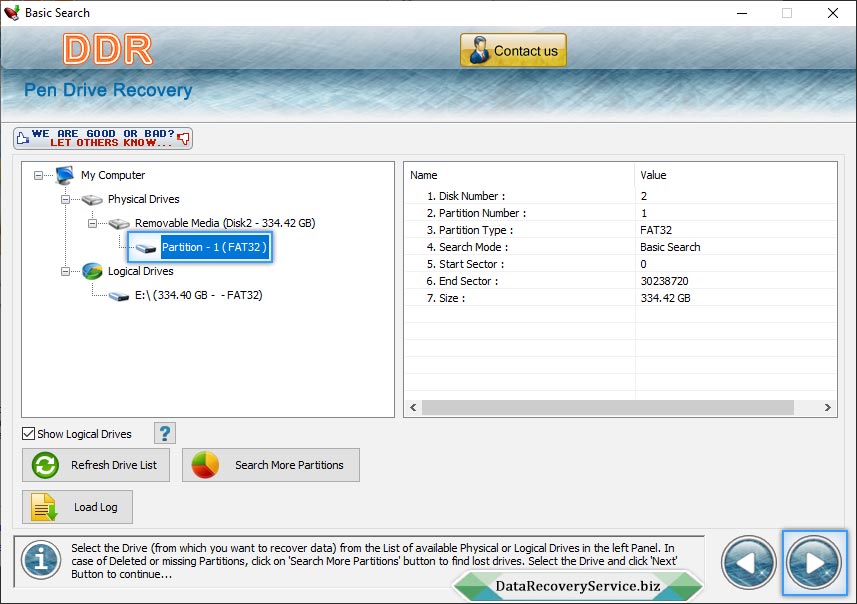Click the thumbs down icon in feedback banner

coord(184,138)
